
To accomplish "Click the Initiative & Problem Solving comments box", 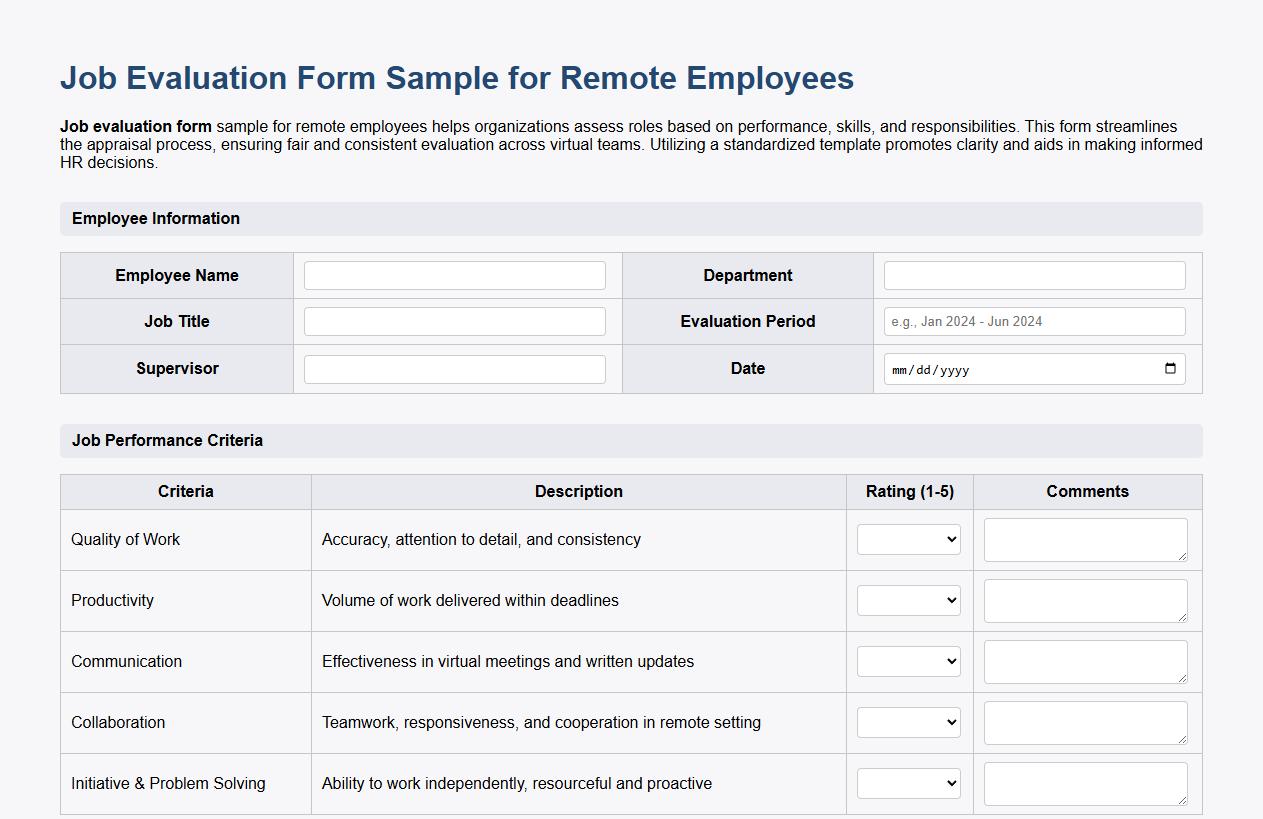I will (x=1085, y=783).
